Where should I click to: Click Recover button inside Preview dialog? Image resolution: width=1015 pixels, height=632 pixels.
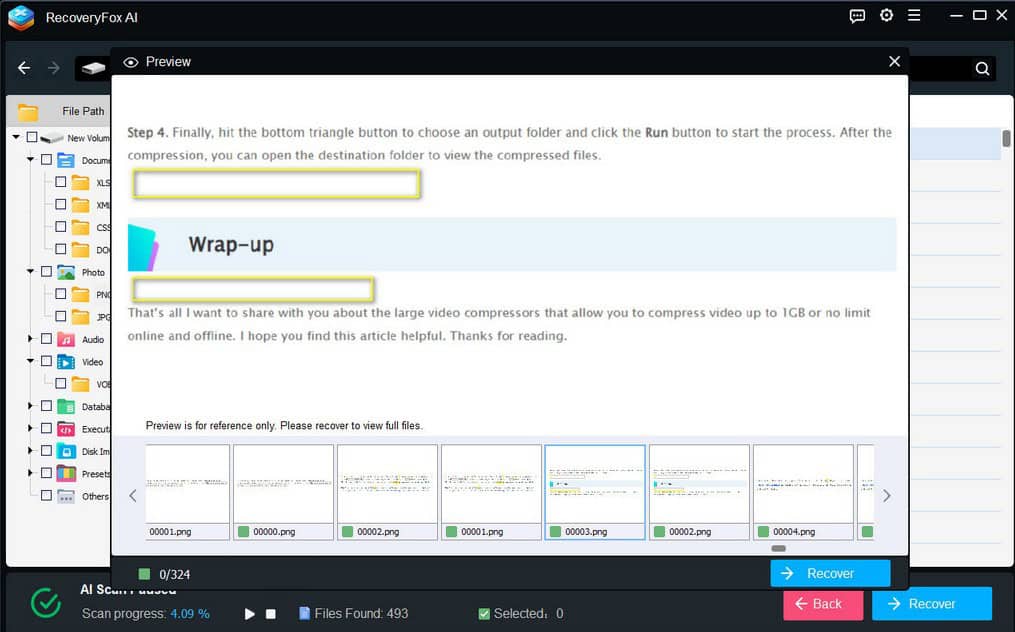830,573
